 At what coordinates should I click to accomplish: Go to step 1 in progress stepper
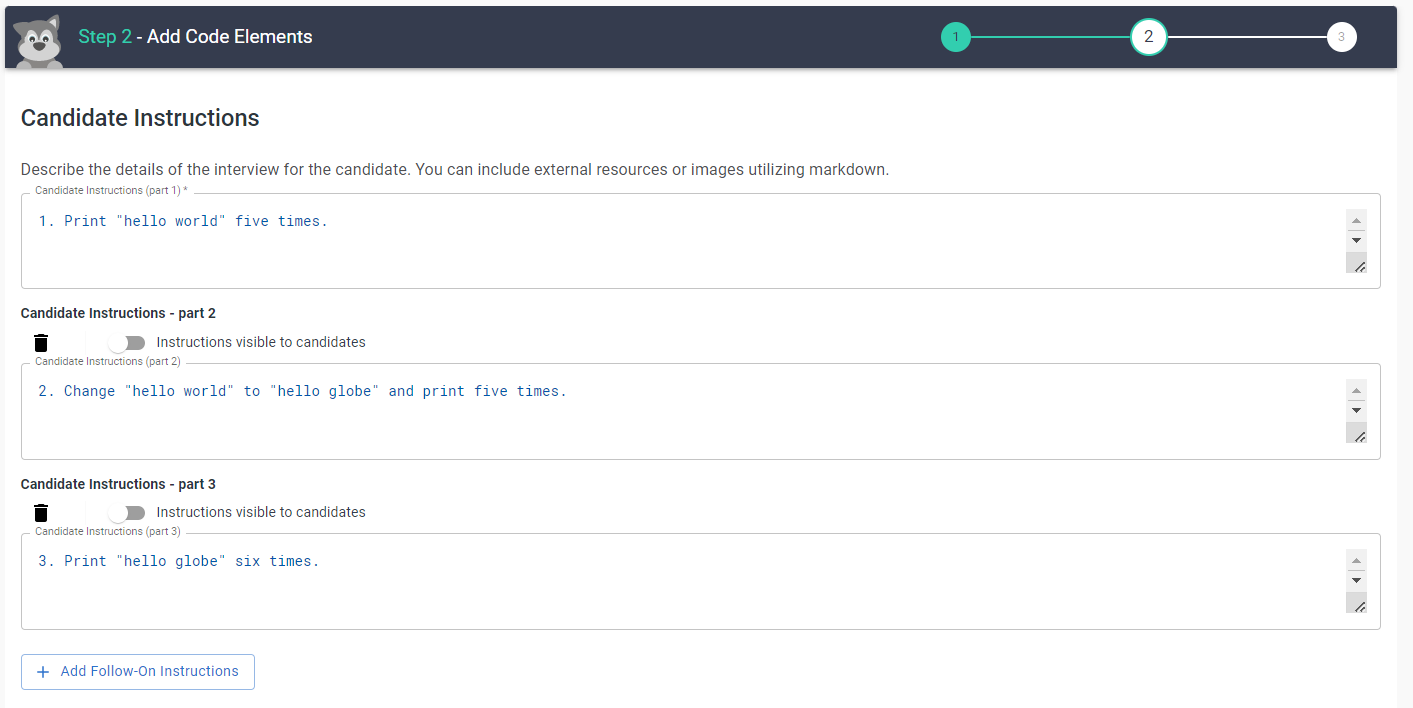(x=955, y=38)
